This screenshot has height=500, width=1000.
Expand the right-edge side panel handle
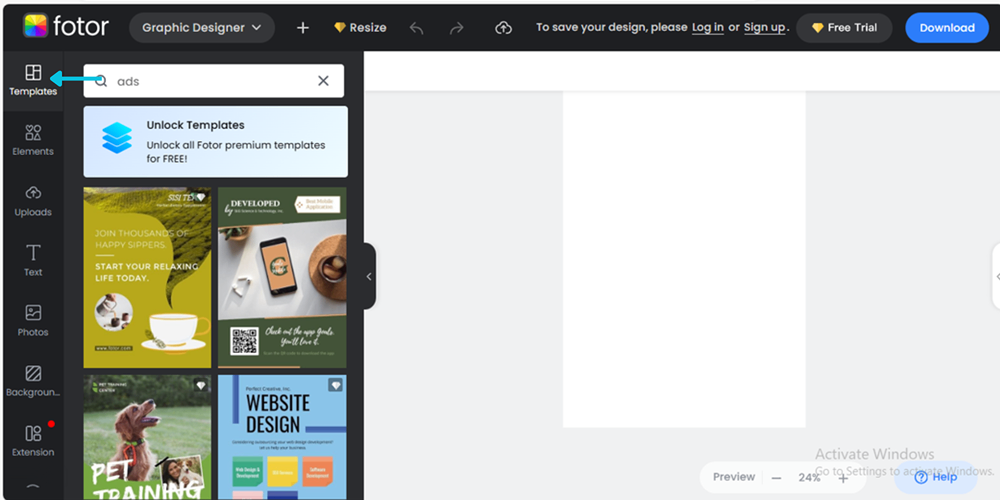click(x=996, y=276)
